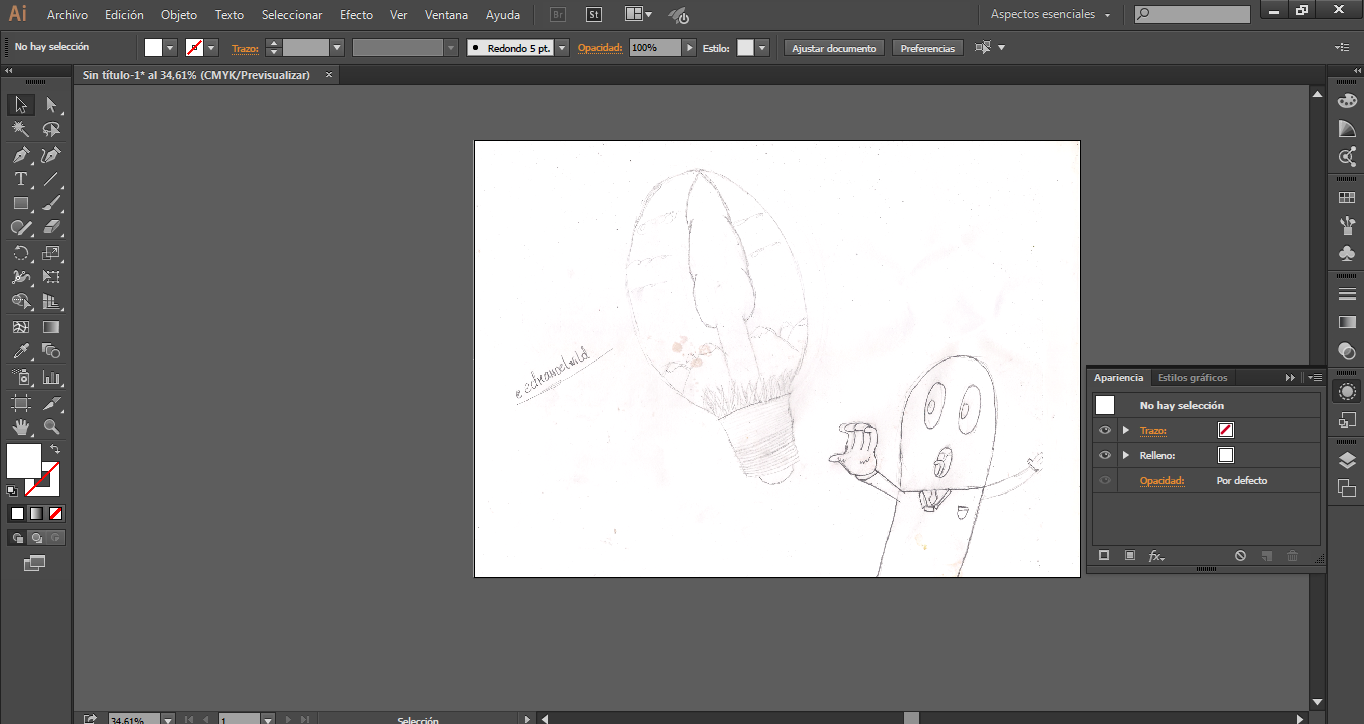Open the Redondo 5 pt. brush dropdown
This screenshot has height=724, width=1364.
pos(562,48)
